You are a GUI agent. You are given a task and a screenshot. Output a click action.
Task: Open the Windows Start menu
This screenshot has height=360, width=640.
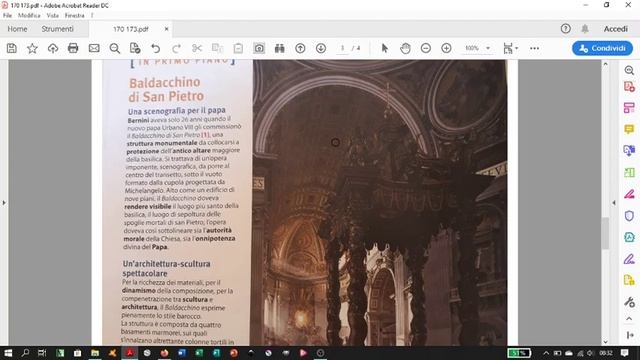(x=8, y=353)
